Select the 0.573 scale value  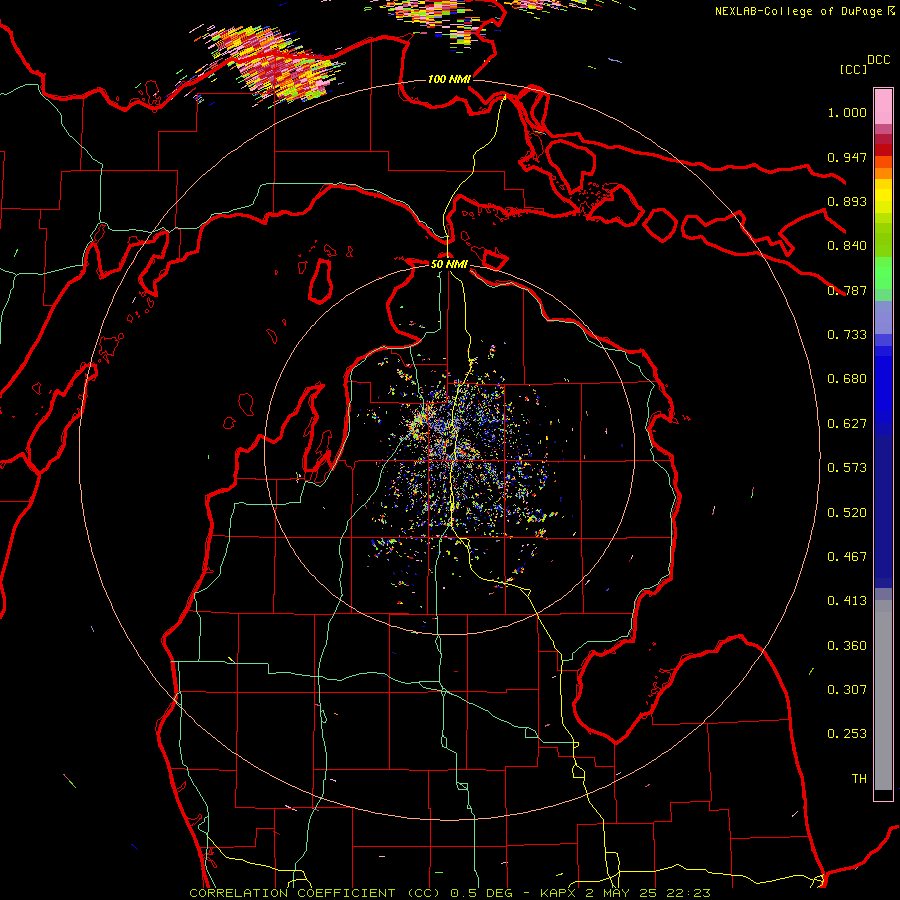(847, 468)
